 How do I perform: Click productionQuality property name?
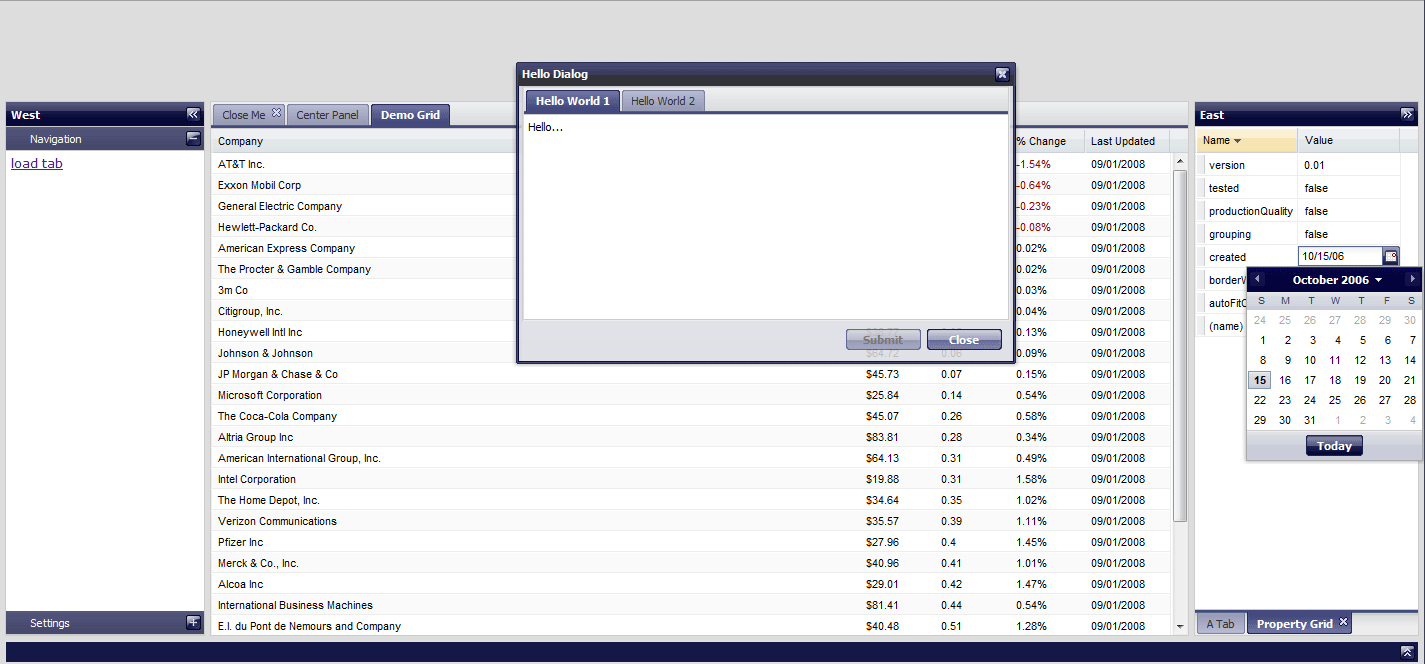pos(1251,211)
